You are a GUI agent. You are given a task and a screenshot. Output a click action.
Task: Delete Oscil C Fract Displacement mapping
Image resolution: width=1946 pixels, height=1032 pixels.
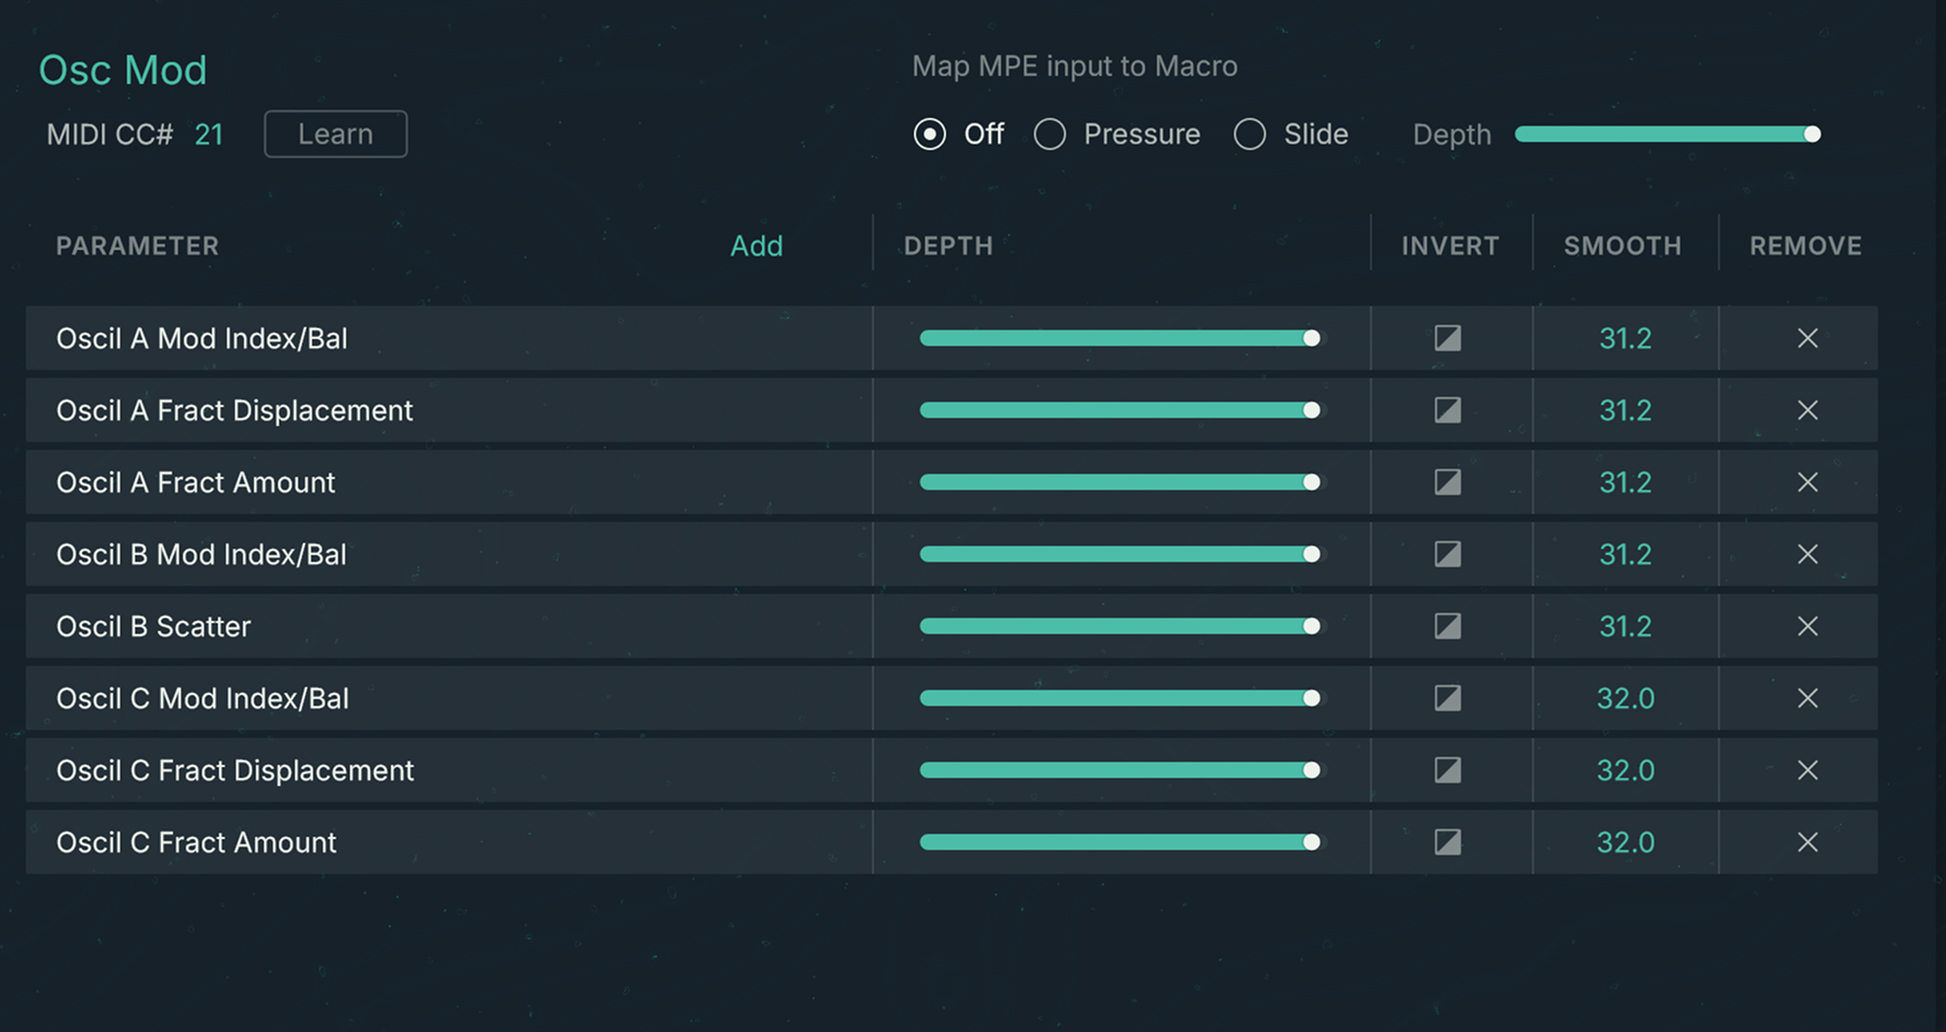pos(1807,770)
